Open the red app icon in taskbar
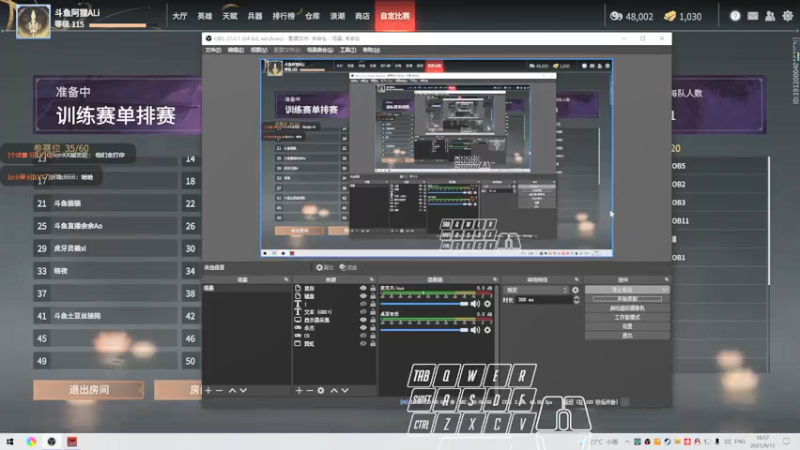The width and height of the screenshot is (800, 450). coord(72,441)
